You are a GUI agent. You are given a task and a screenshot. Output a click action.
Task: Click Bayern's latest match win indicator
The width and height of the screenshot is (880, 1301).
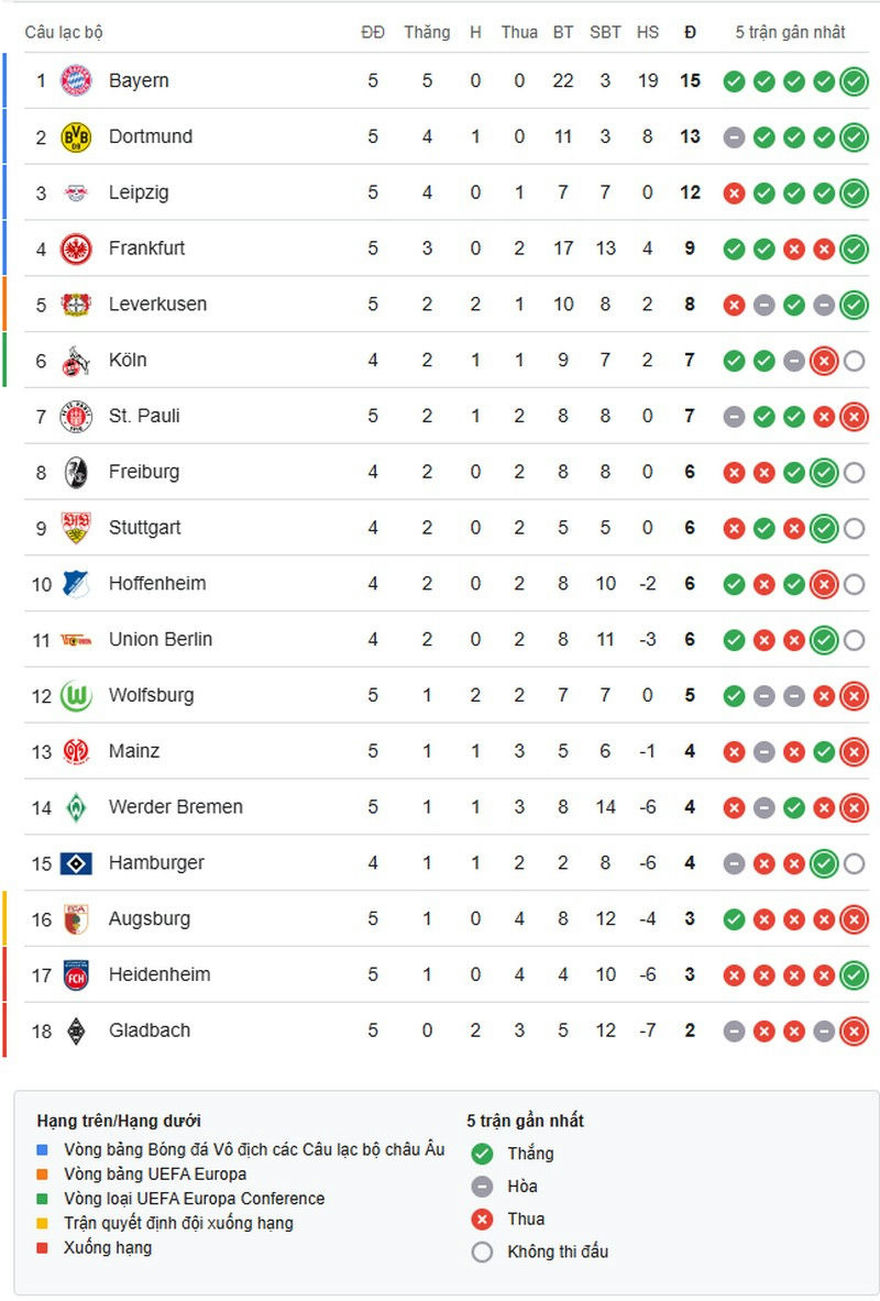click(853, 81)
